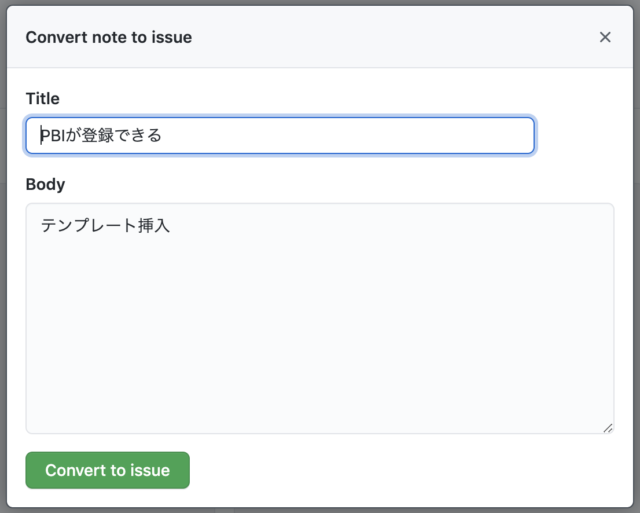The width and height of the screenshot is (640, 513).
Task: Click the Title label
Action: [42, 99]
